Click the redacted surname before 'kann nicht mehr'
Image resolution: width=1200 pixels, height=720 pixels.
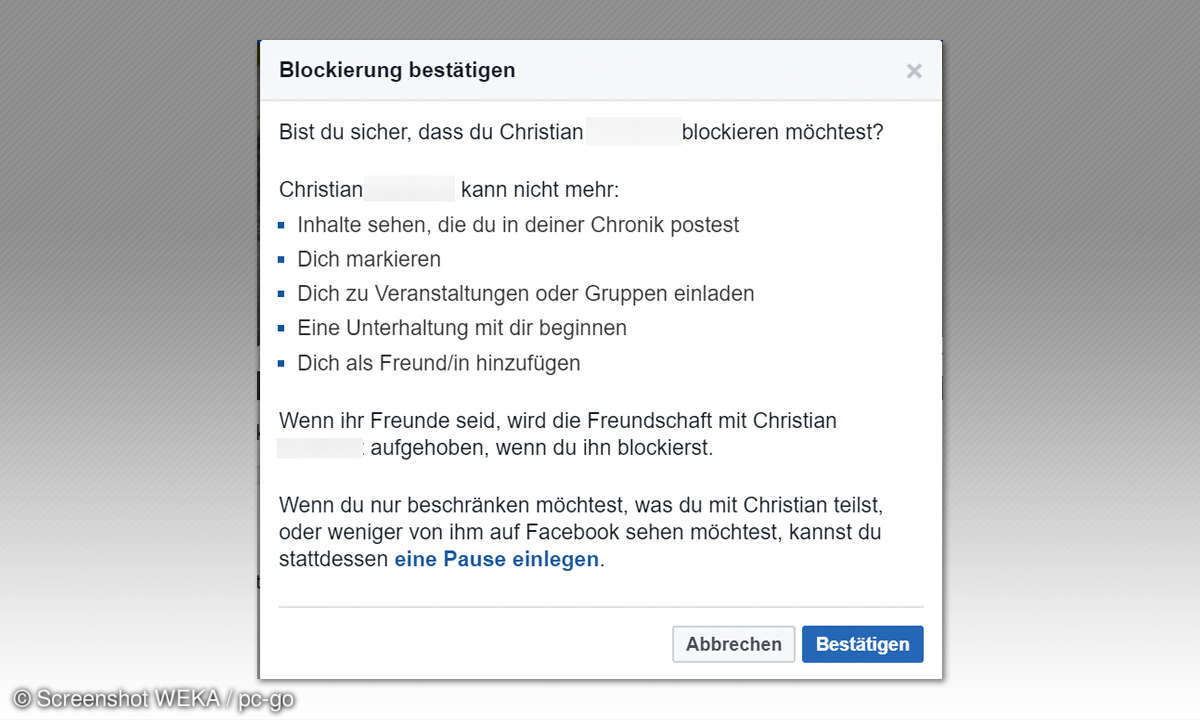(410, 190)
